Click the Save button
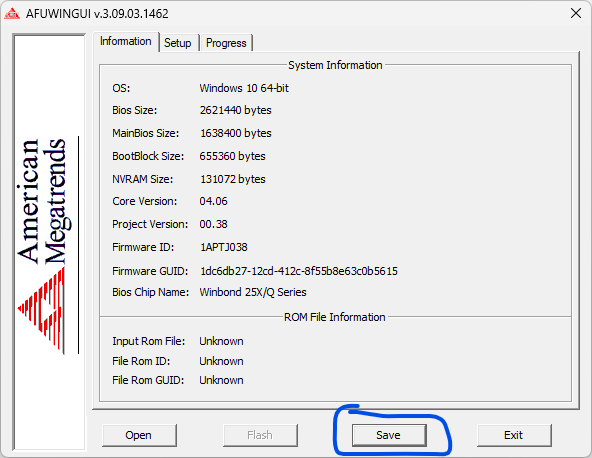This screenshot has height=458, width=592. click(x=389, y=435)
